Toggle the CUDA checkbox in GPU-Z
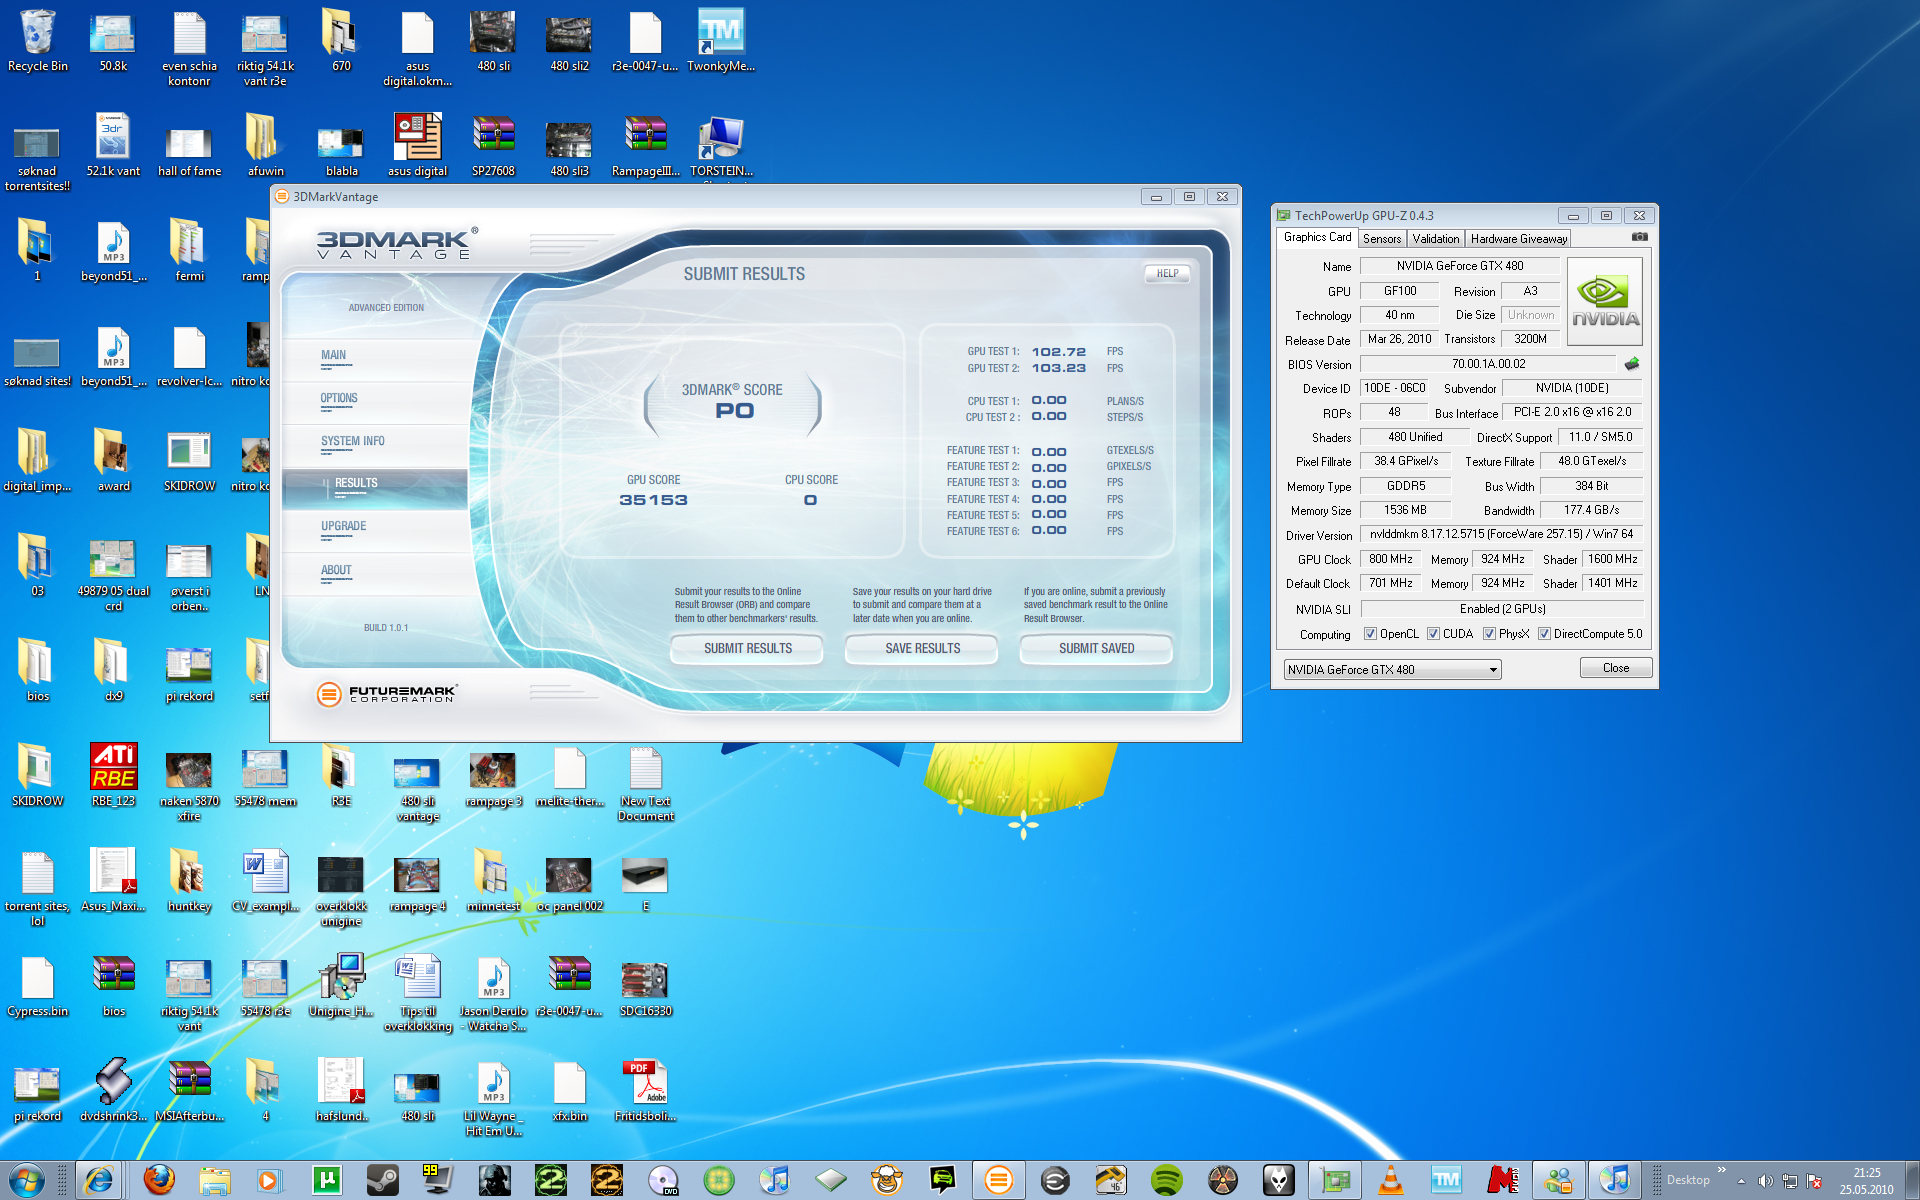1920x1200 pixels. pos(1433,634)
